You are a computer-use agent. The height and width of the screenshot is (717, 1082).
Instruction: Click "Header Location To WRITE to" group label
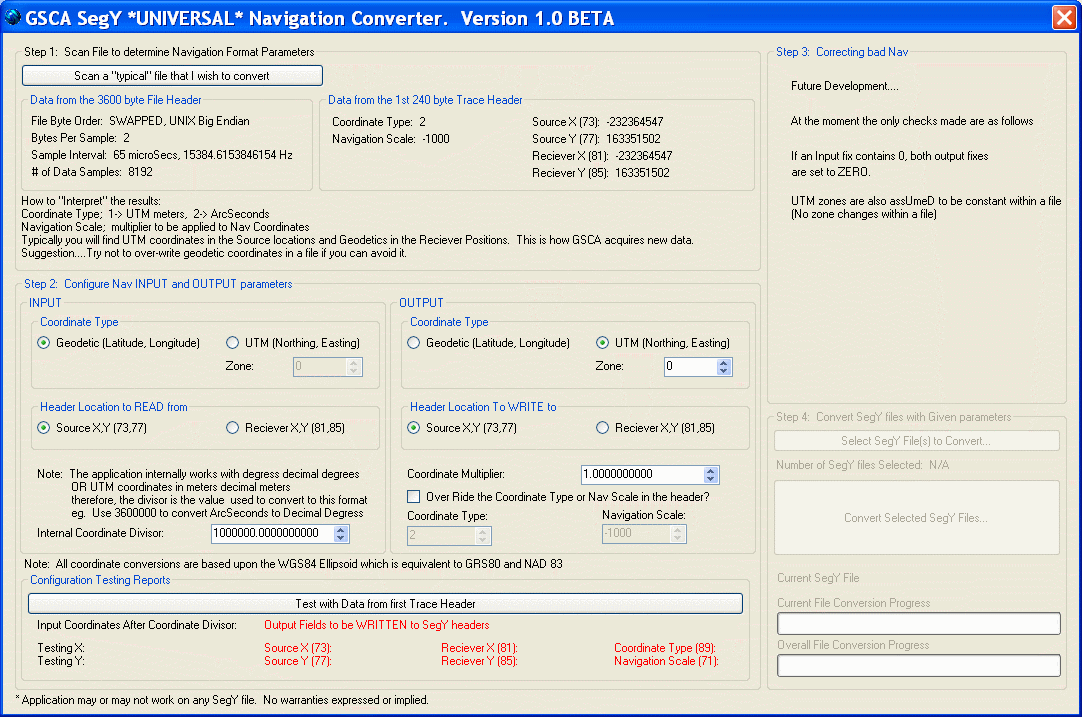point(483,407)
